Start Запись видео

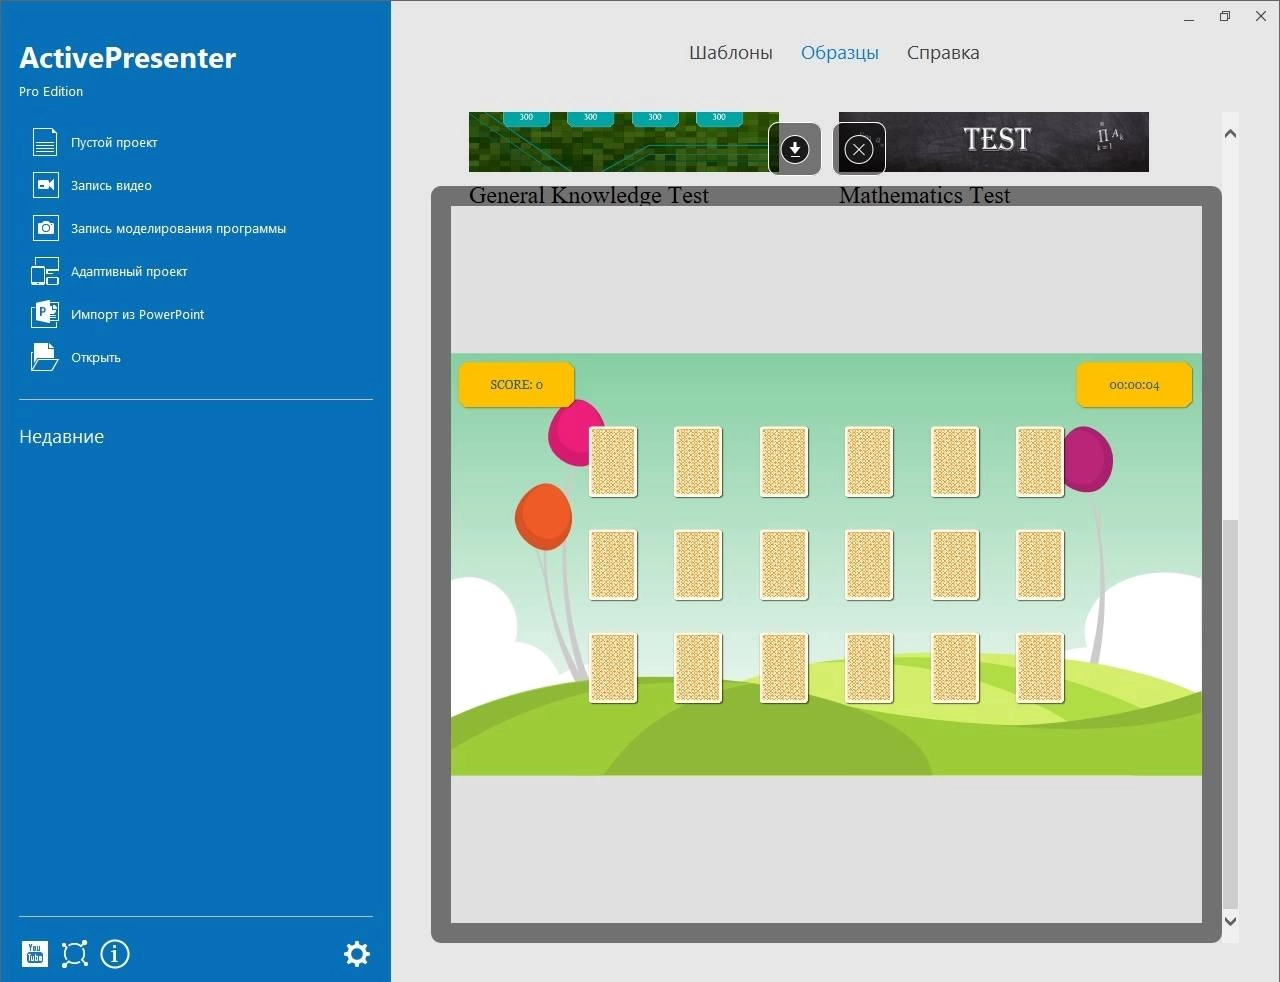[x=111, y=185]
